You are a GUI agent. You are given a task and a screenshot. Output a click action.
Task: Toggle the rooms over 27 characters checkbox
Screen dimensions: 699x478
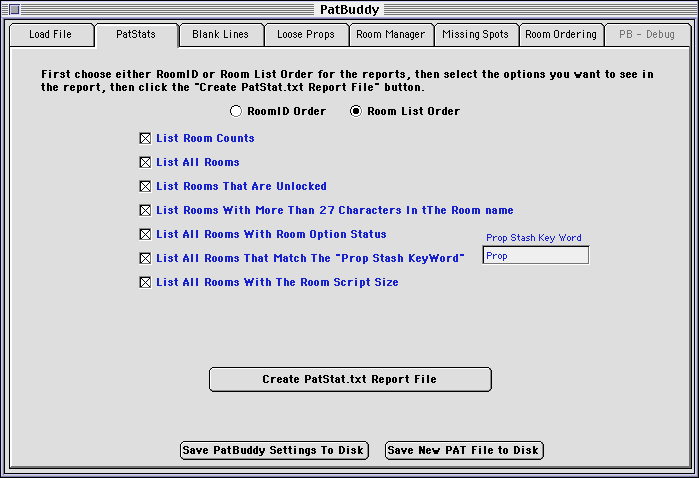pyautogui.click(x=146, y=210)
